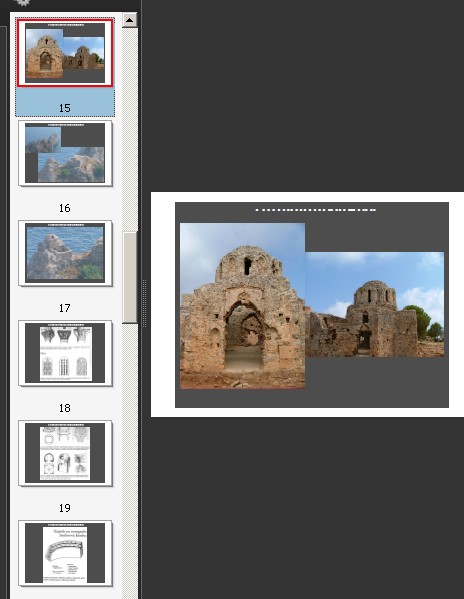464x599 pixels.
Task: Open slide 17 thumbnail showing sea rock
Action: point(65,253)
